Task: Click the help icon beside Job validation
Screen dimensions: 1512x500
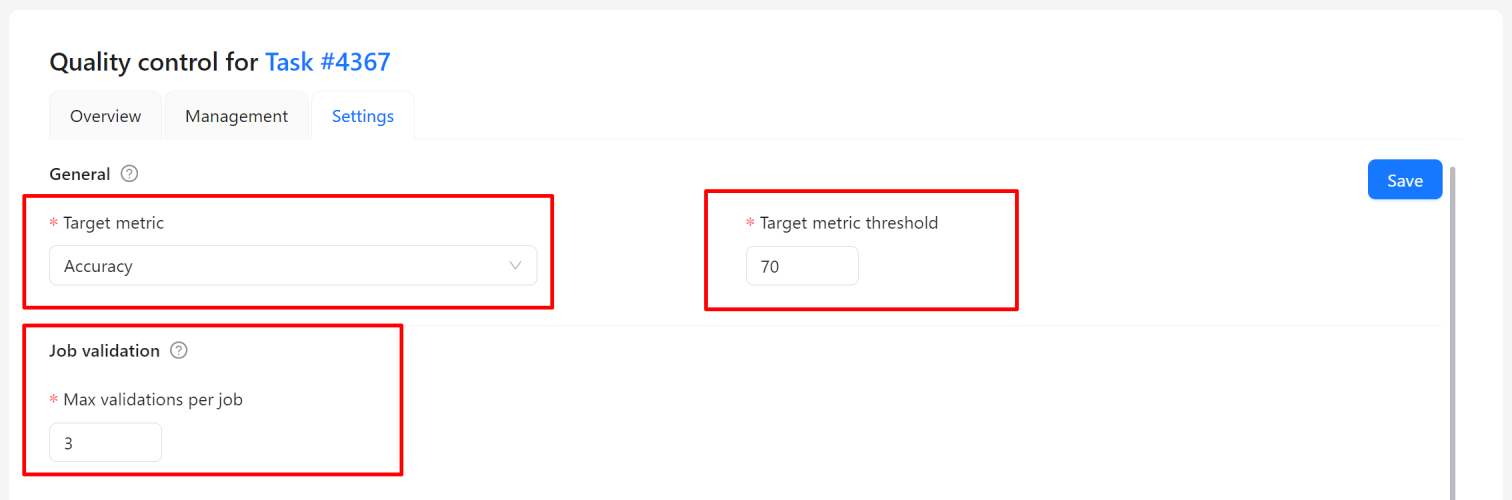Action: pos(179,351)
